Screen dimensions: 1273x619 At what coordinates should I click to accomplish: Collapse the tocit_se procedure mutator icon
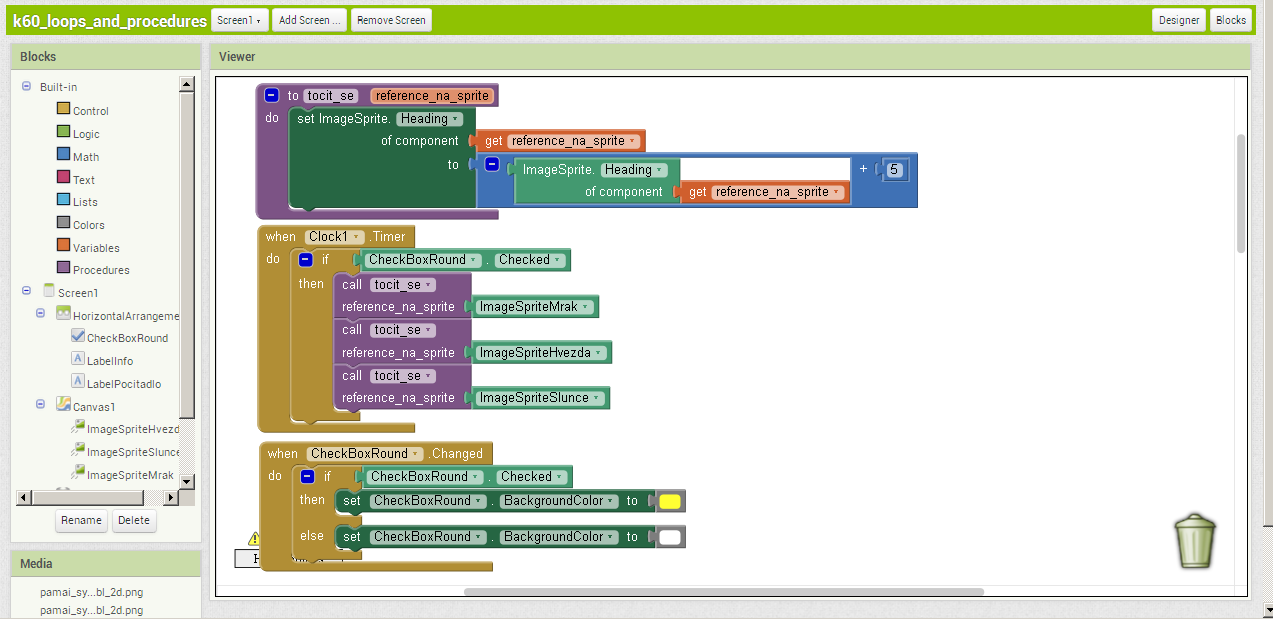[272, 96]
